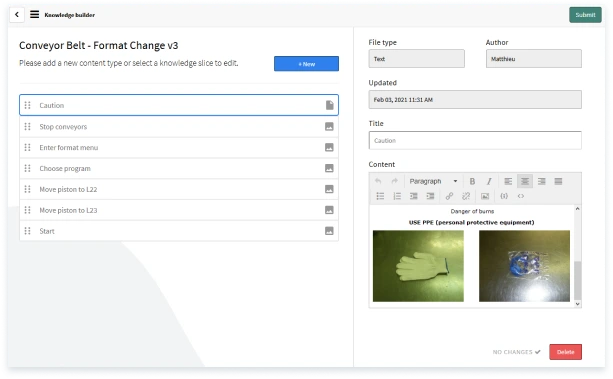Viewport: 613px width, 379px height.
Task: Redo the edit in content editor
Action: click(x=394, y=181)
